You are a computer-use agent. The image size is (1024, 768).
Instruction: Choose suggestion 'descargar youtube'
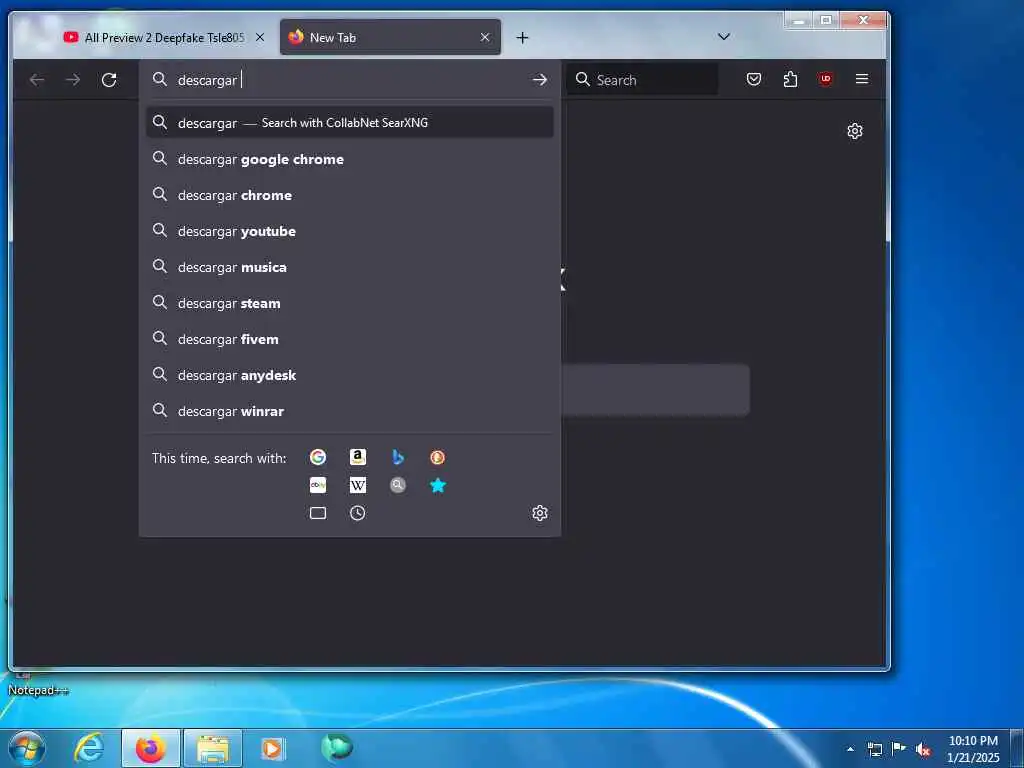pos(350,231)
